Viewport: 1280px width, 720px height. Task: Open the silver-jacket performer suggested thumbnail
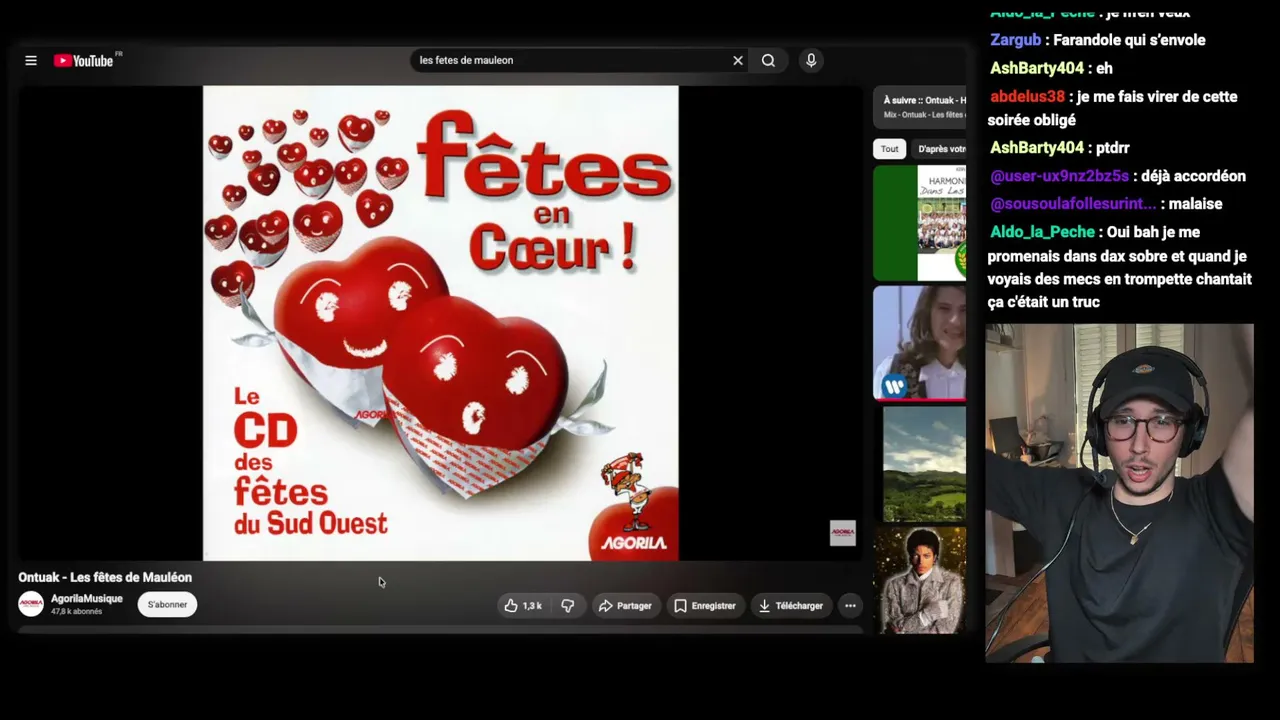click(920, 581)
